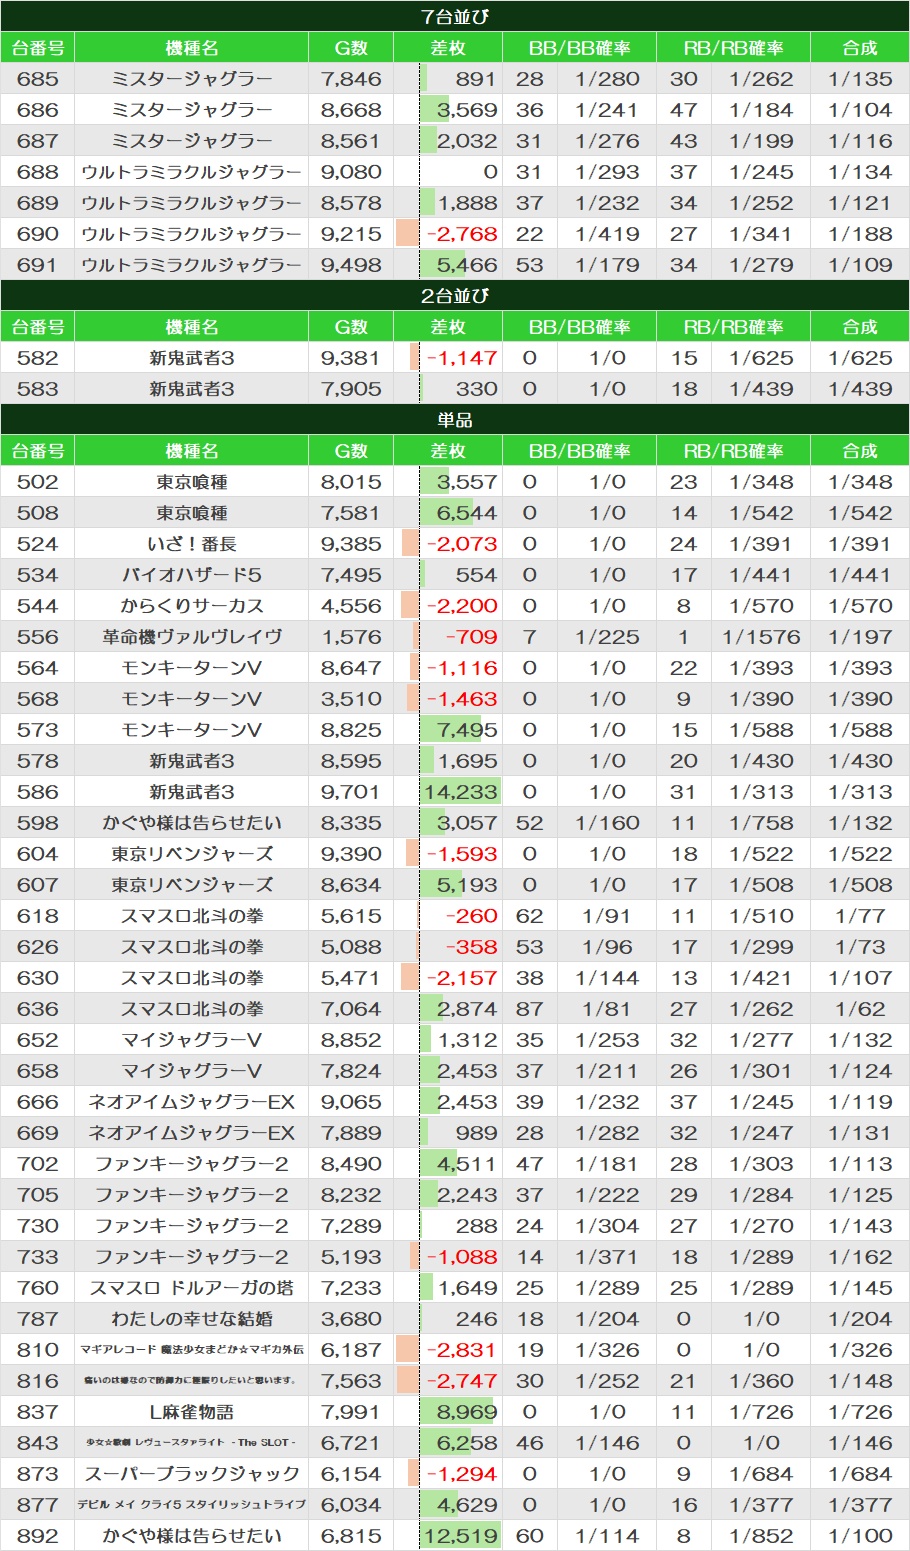Viewport: 910px width, 1551px height.
Task: Select machine number 685
Action: point(38,79)
